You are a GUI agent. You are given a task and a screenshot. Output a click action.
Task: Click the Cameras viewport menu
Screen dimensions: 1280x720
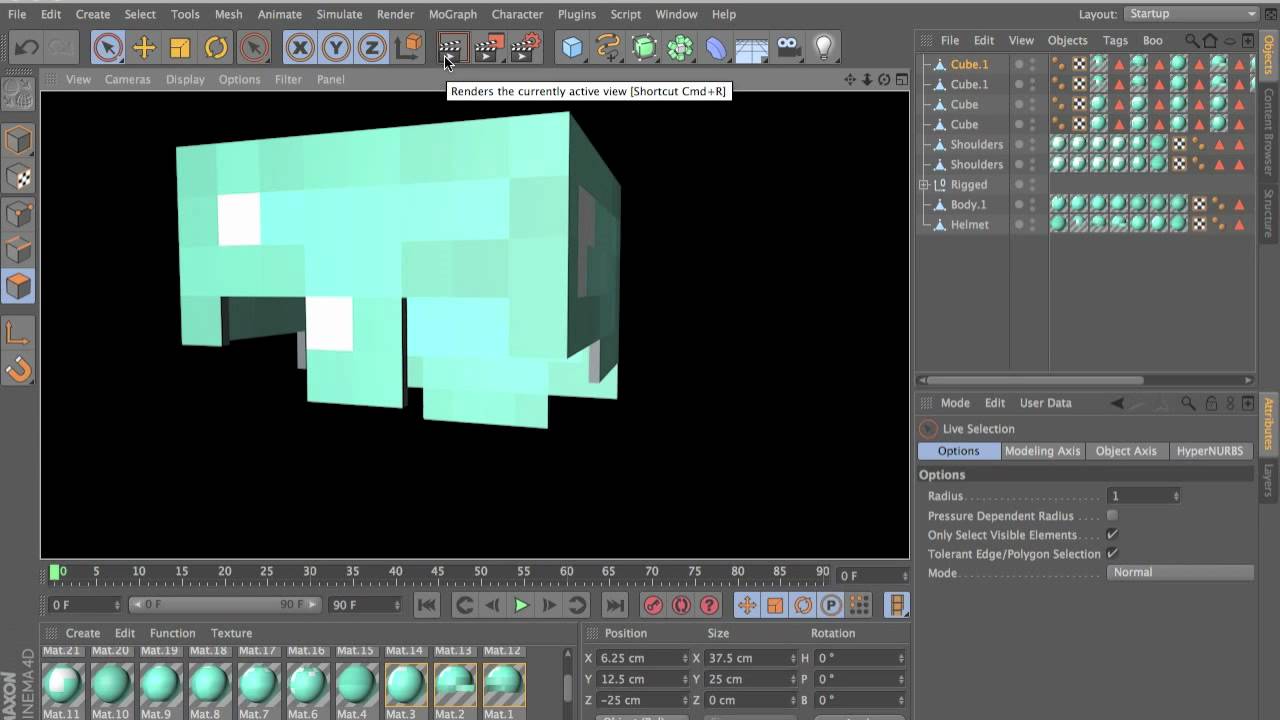point(127,79)
